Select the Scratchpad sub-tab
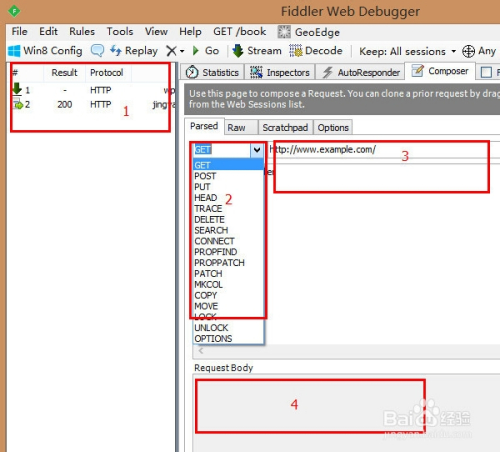The image size is (500, 452). coord(285,127)
